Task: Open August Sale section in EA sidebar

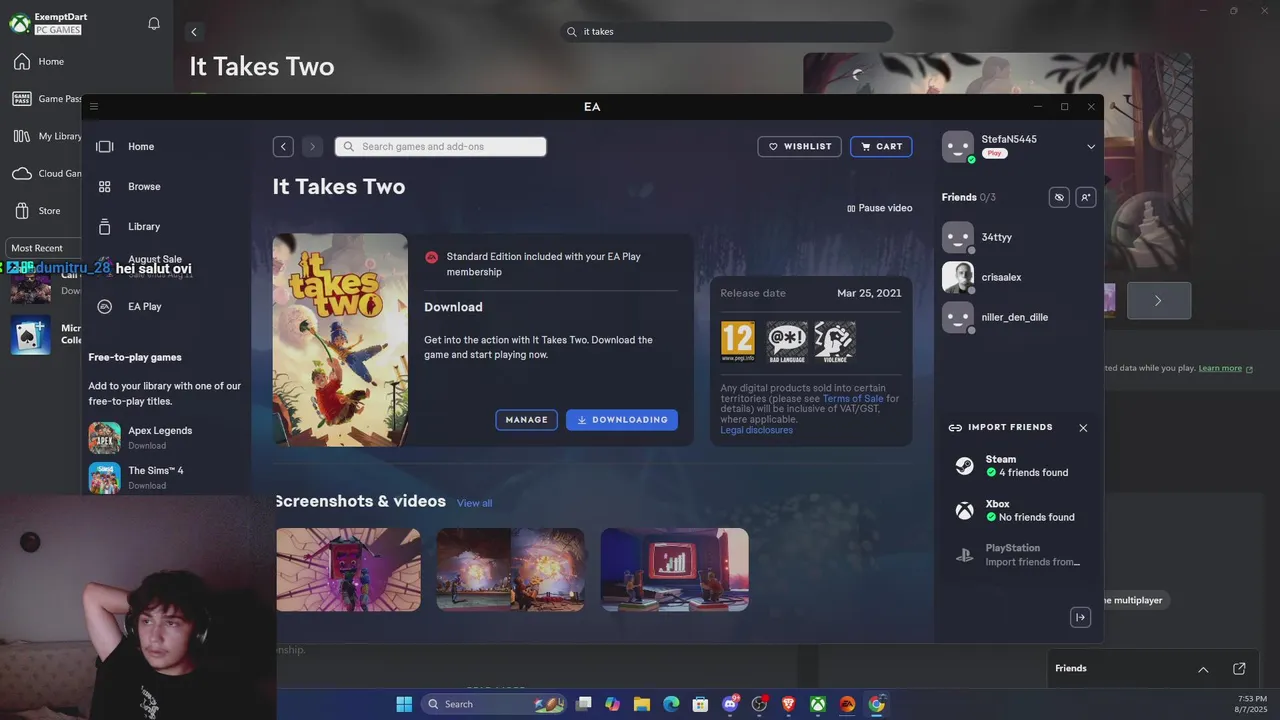Action: click(x=155, y=259)
